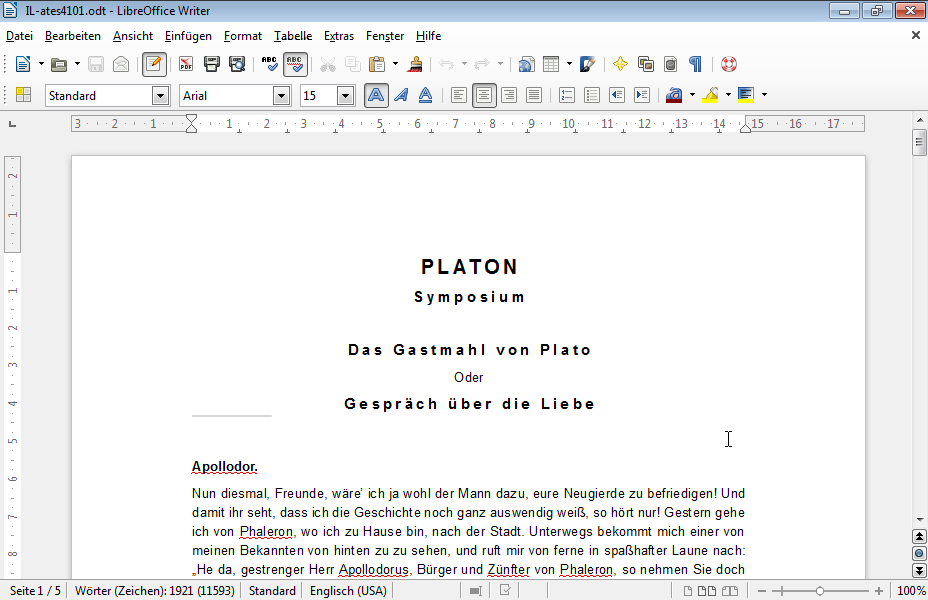
Task: Click the zoom in plus button
Action: pos(879,591)
